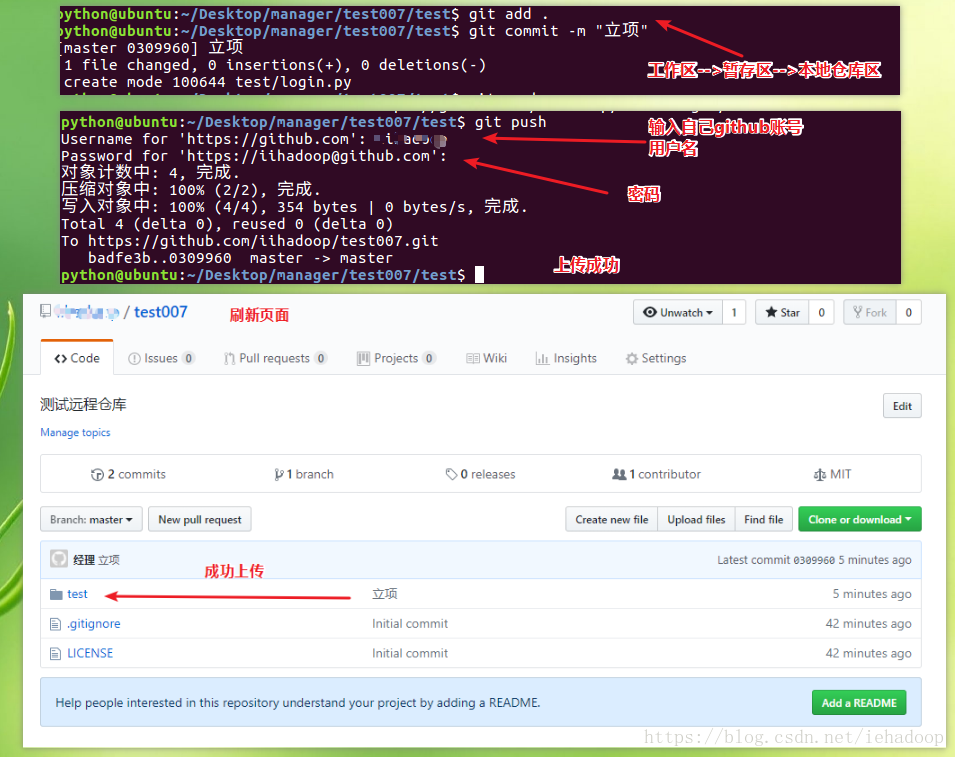This screenshot has width=955, height=757.
Task: Click the board icon on the Projects tab
Action: (363, 358)
